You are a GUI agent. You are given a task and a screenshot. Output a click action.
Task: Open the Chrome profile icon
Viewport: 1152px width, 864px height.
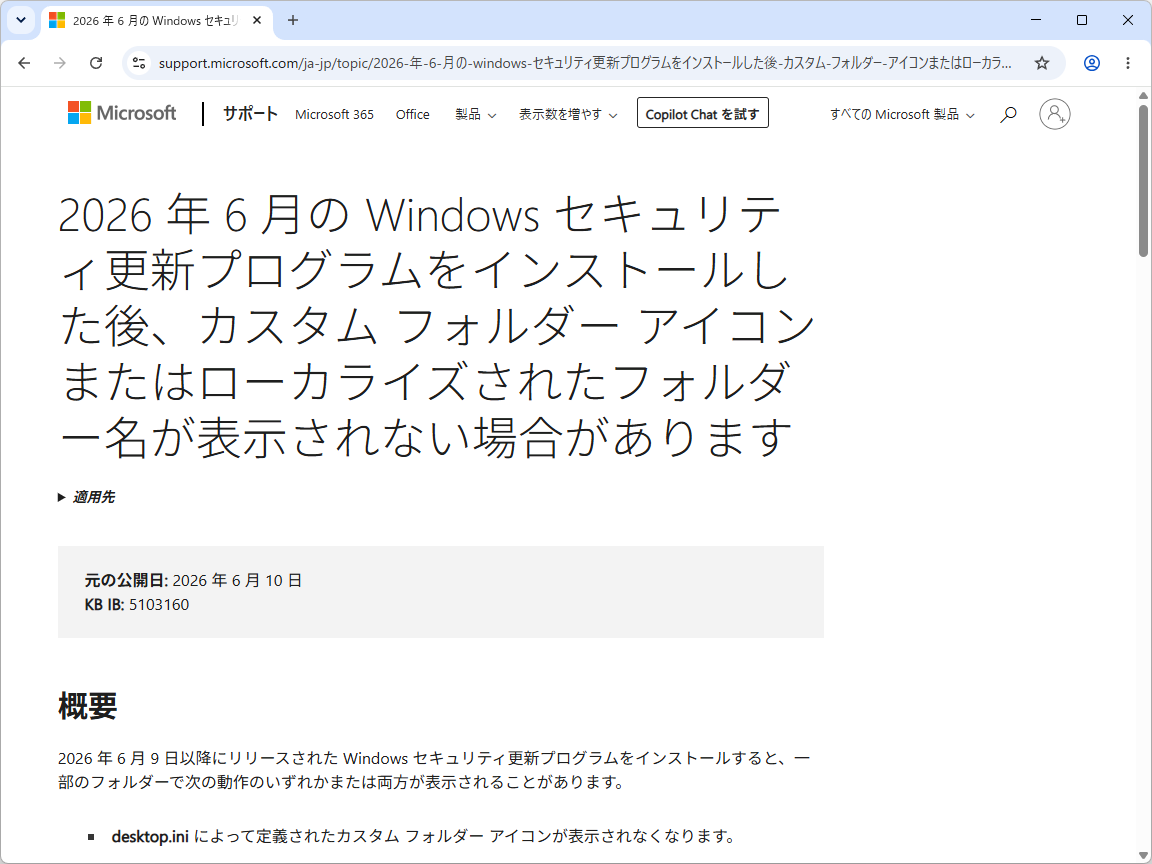click(x=1092, y=63)
